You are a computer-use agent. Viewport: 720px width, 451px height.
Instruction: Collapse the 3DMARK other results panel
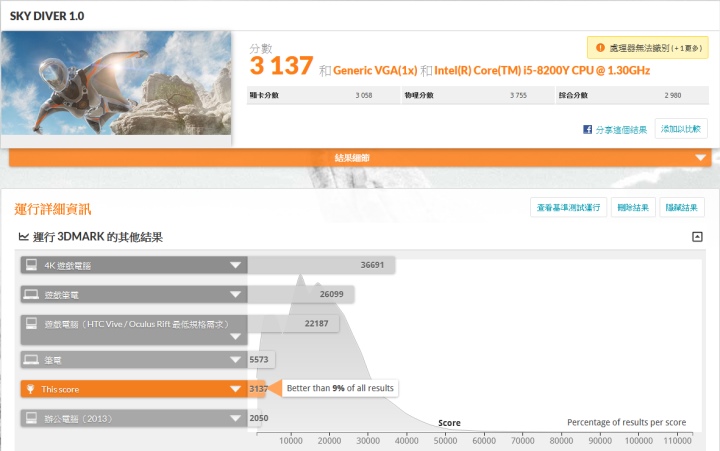point(697,237)
